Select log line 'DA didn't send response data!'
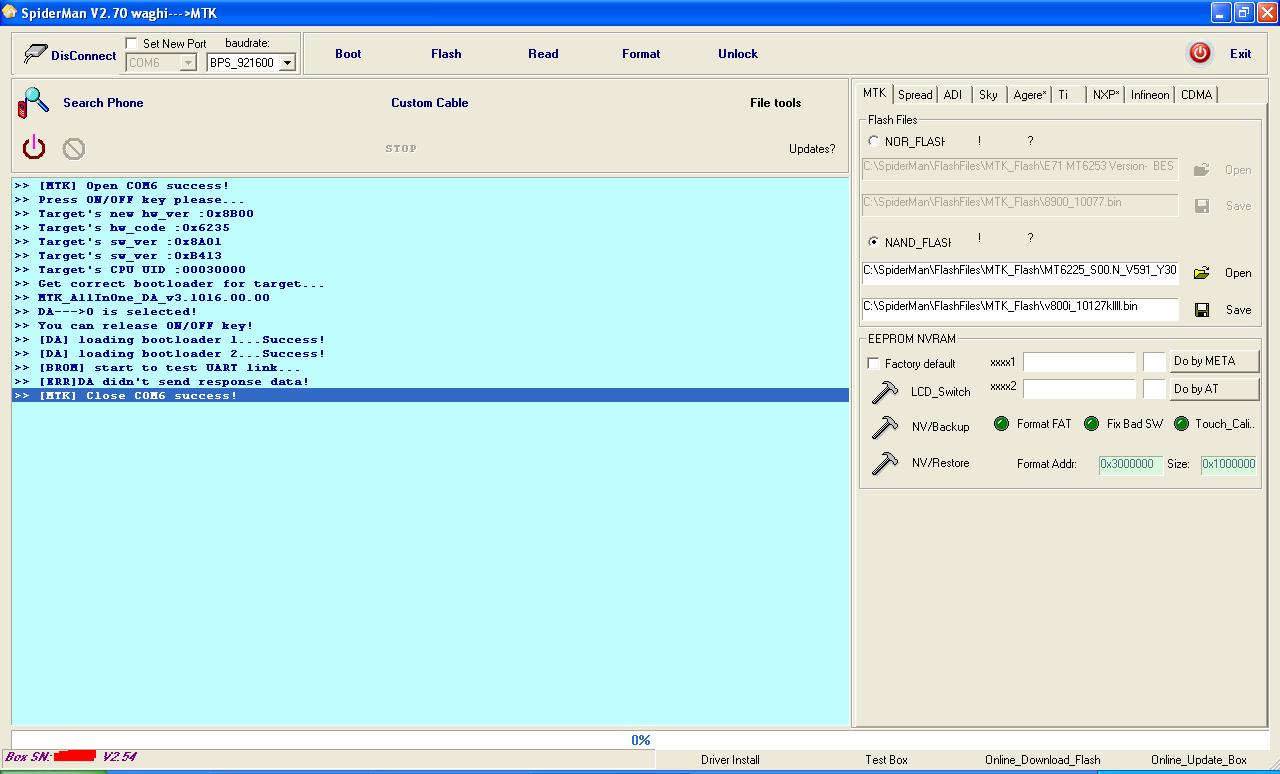This screenshot has height=774, width=1280. click(x=430, y=382)
